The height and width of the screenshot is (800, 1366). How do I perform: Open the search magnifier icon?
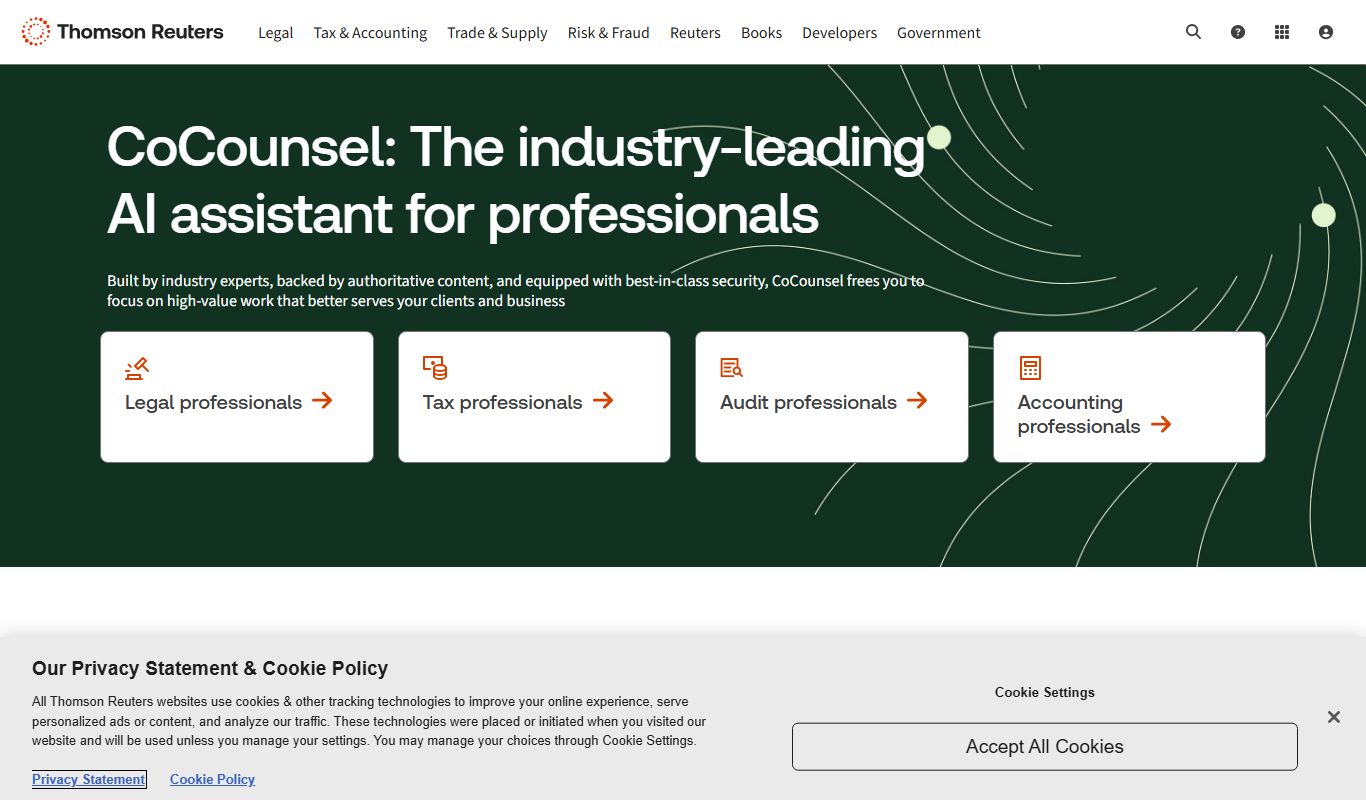1193,32
